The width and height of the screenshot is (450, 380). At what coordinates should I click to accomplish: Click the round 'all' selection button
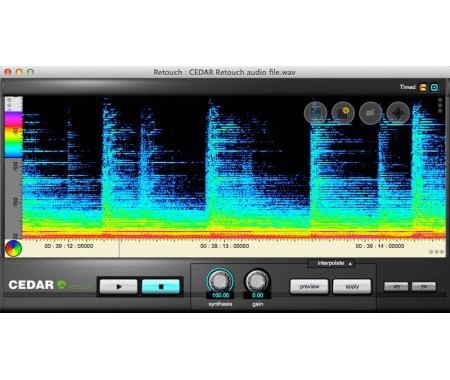(370, 113)
